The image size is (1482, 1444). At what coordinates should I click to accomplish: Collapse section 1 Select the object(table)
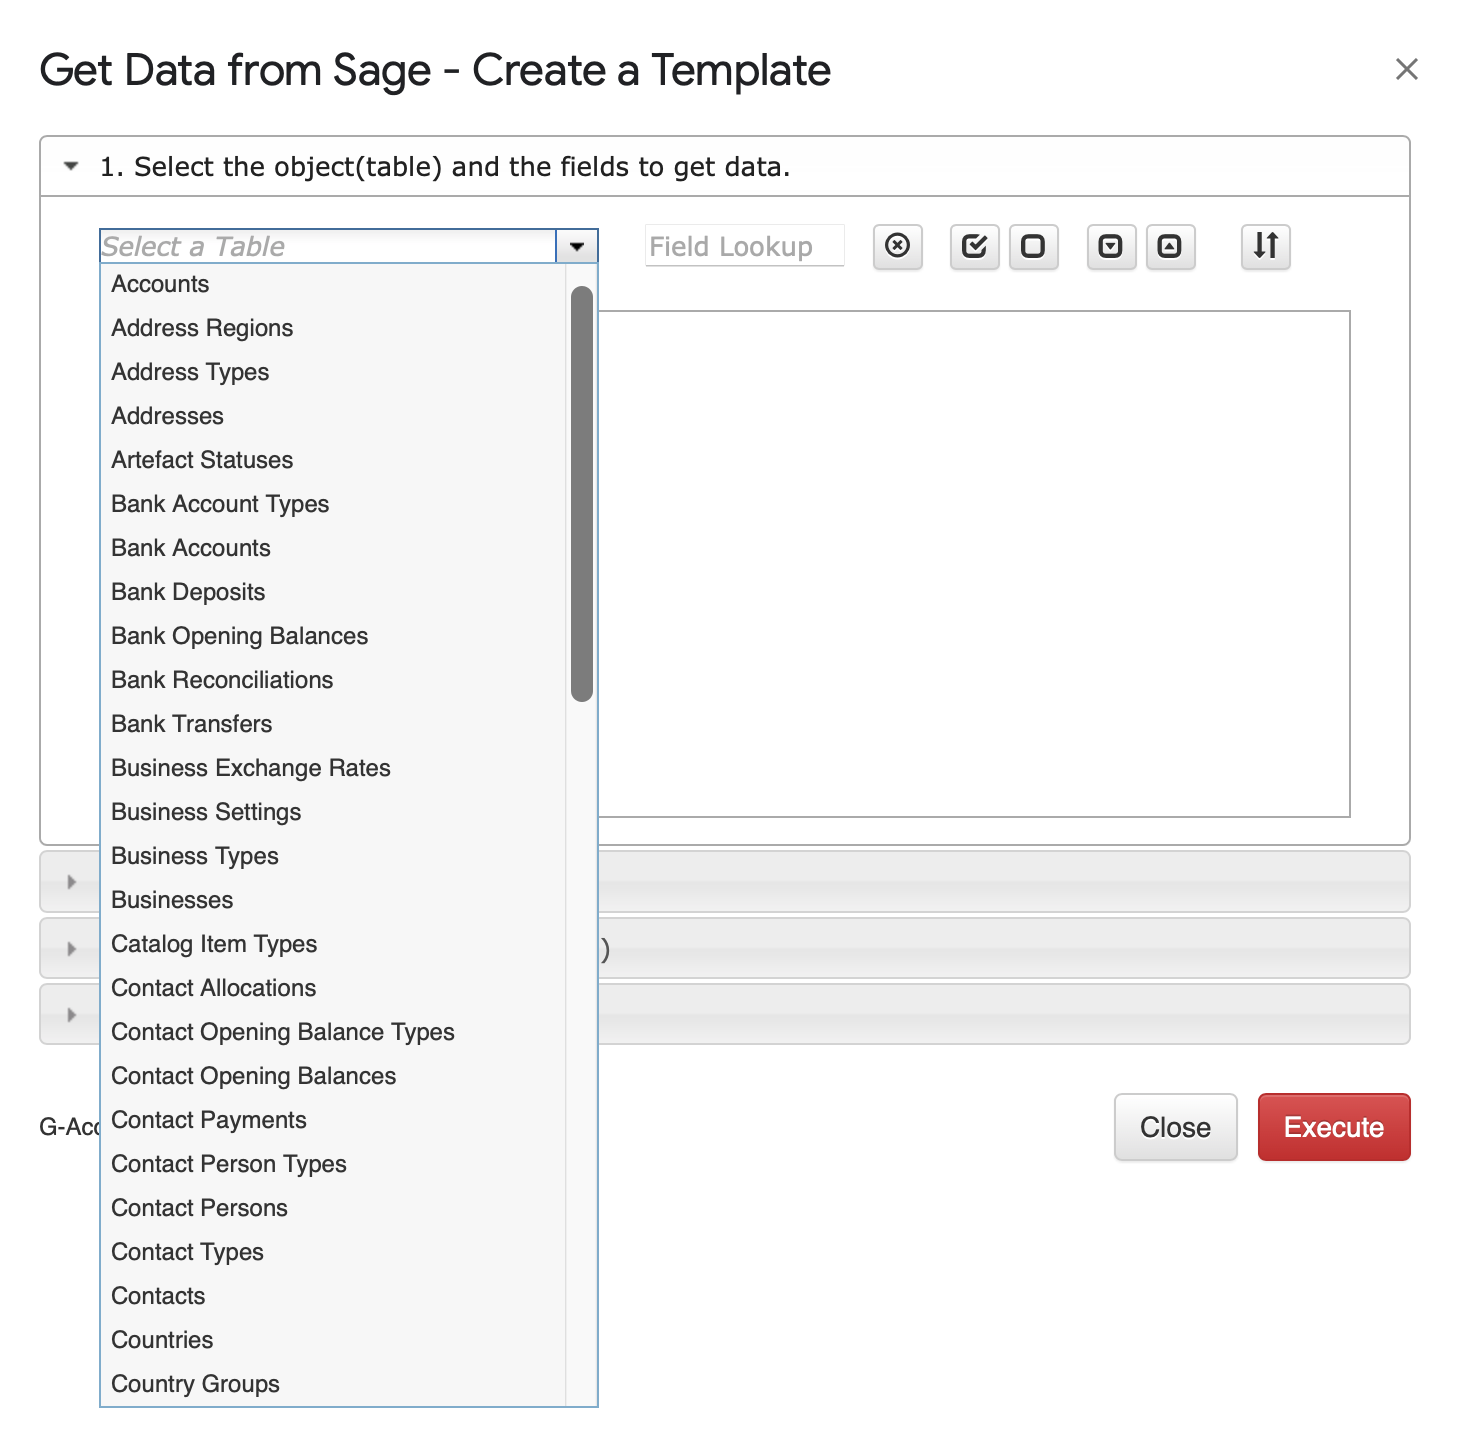[x=71, y=166]
